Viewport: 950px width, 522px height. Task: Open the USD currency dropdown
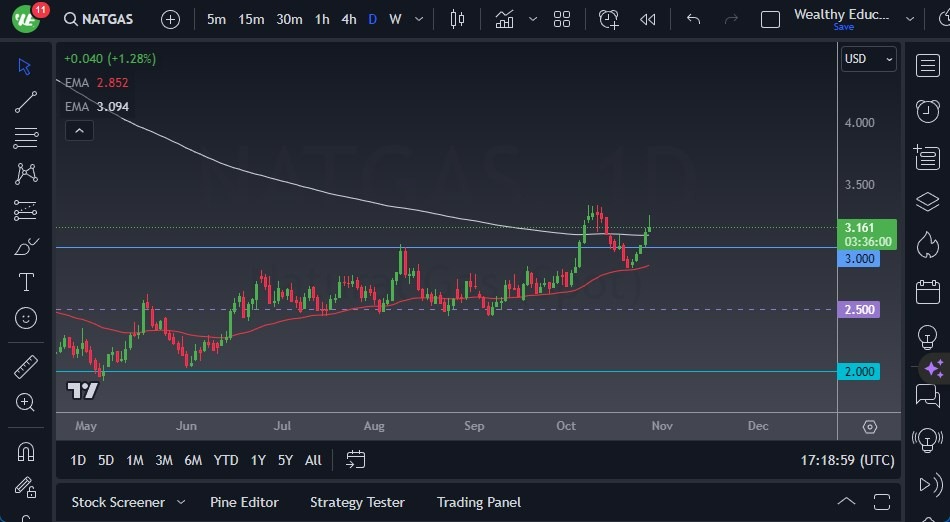point(868,59)
